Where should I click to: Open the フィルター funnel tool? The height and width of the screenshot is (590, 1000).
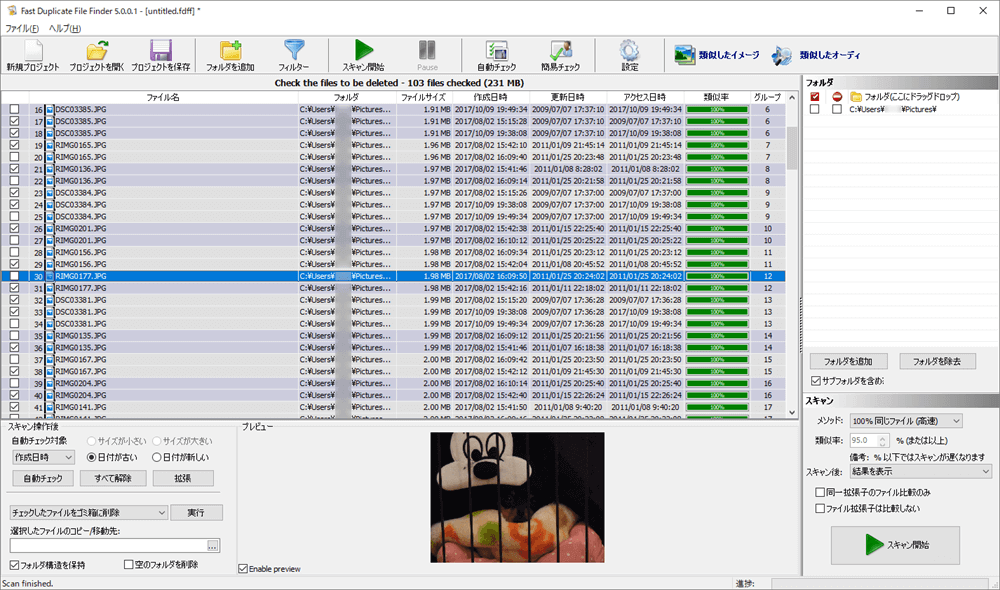click(294, 51)
